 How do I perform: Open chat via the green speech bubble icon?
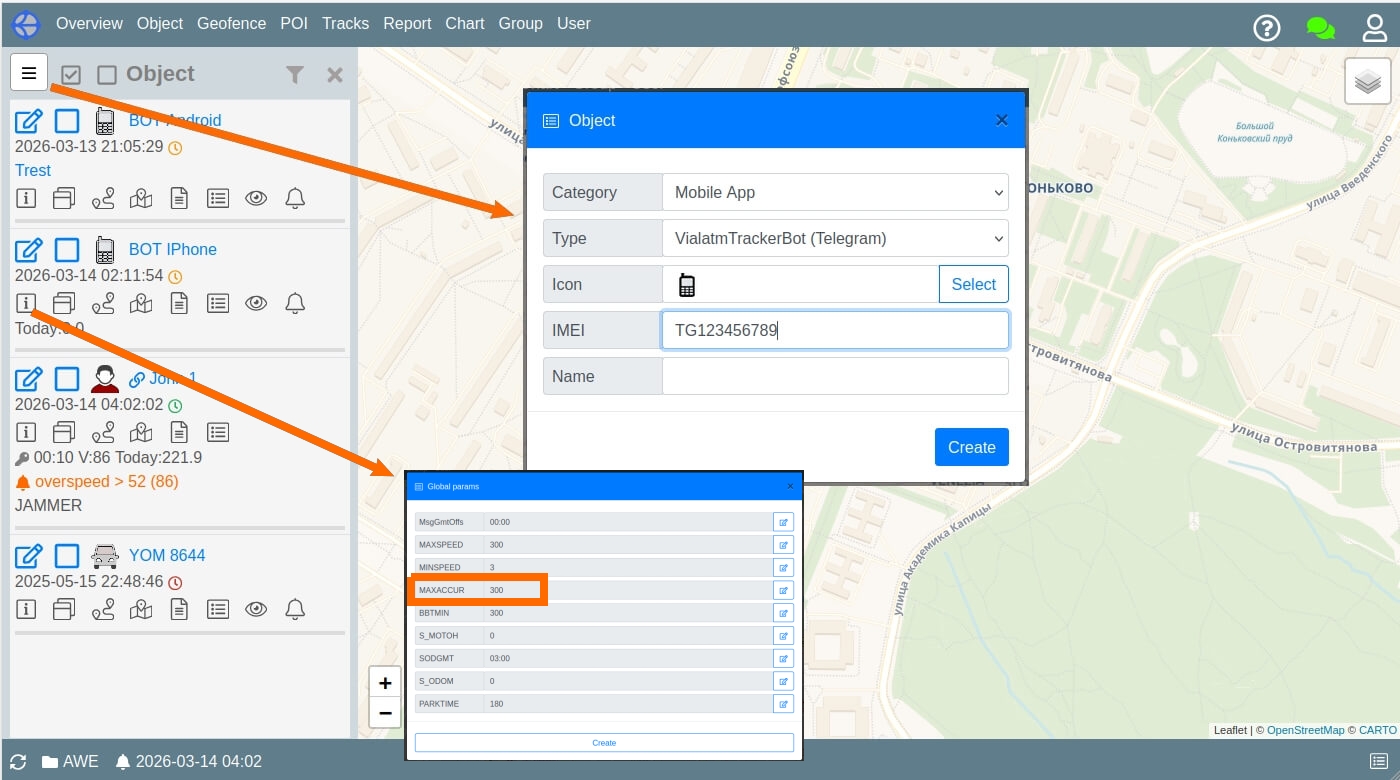click(1321, 28)
